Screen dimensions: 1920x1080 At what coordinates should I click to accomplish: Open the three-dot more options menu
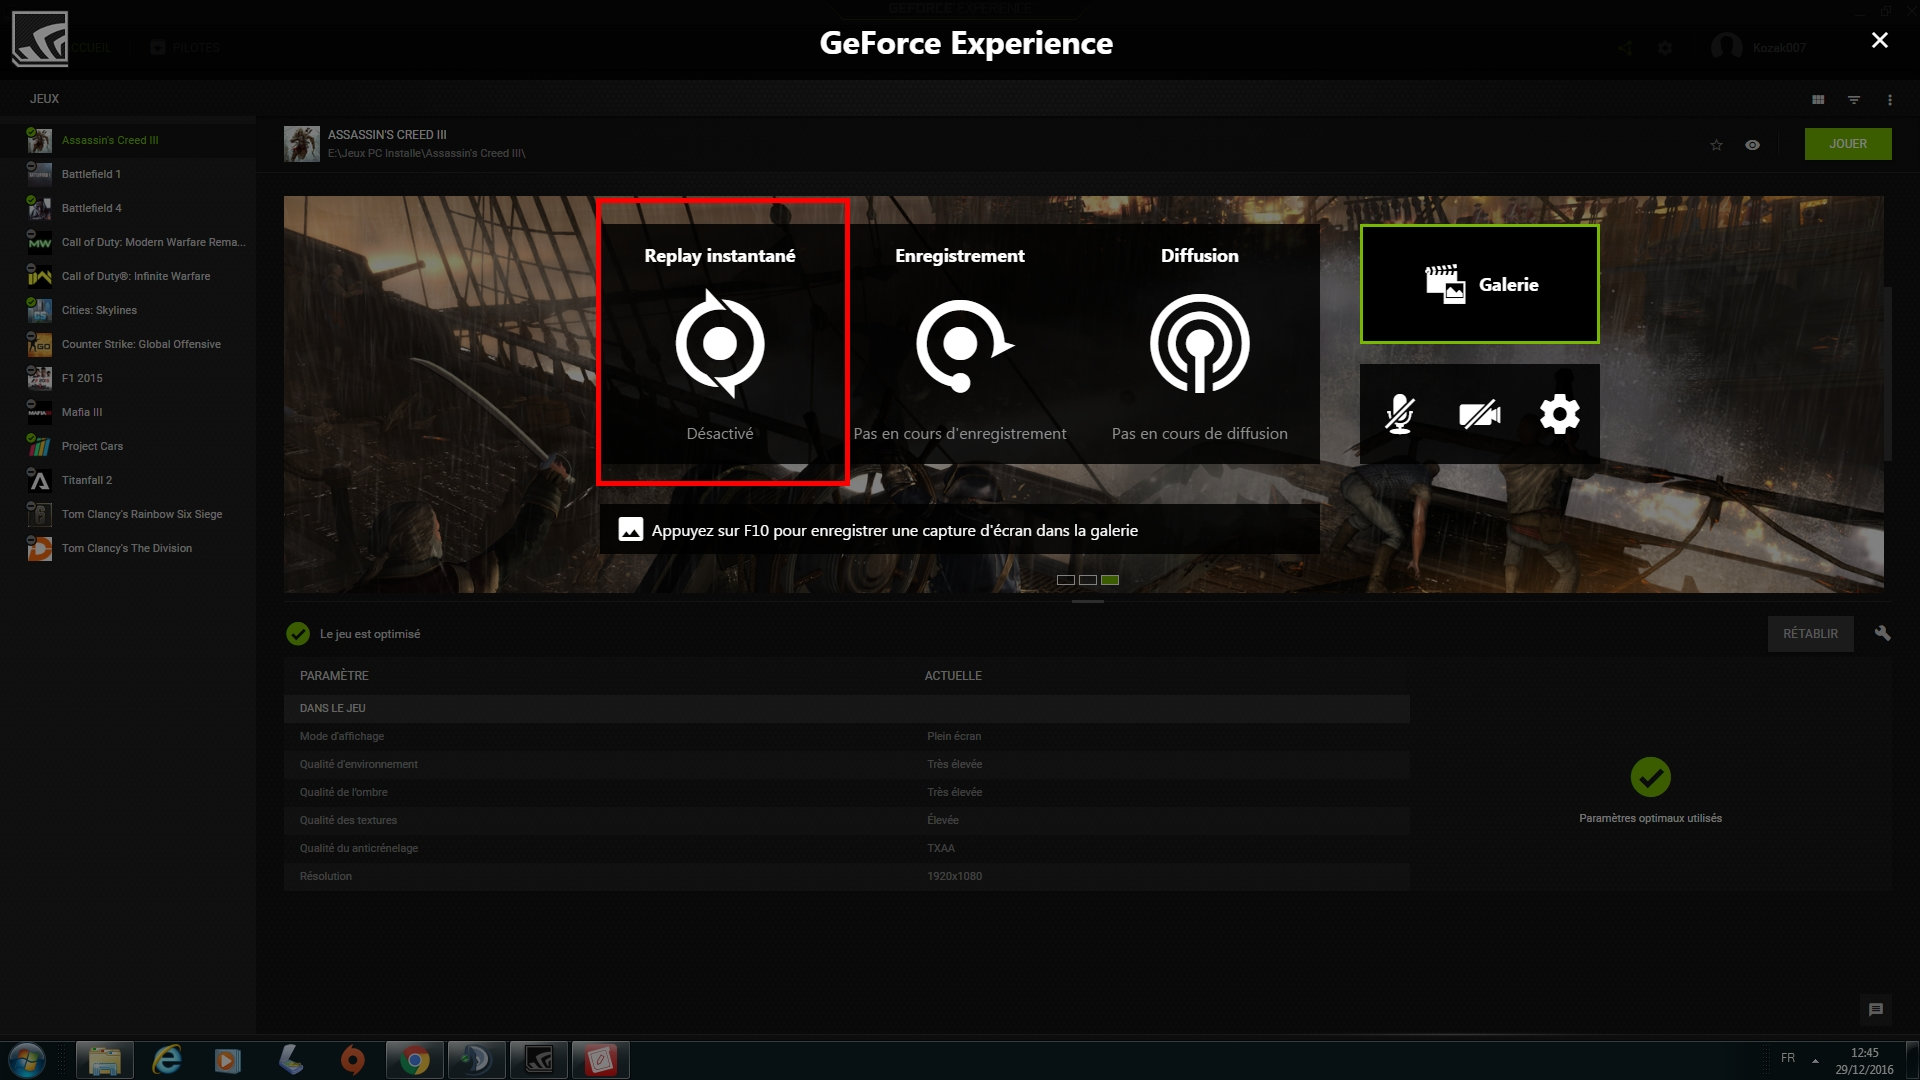tap(1889, 100)
